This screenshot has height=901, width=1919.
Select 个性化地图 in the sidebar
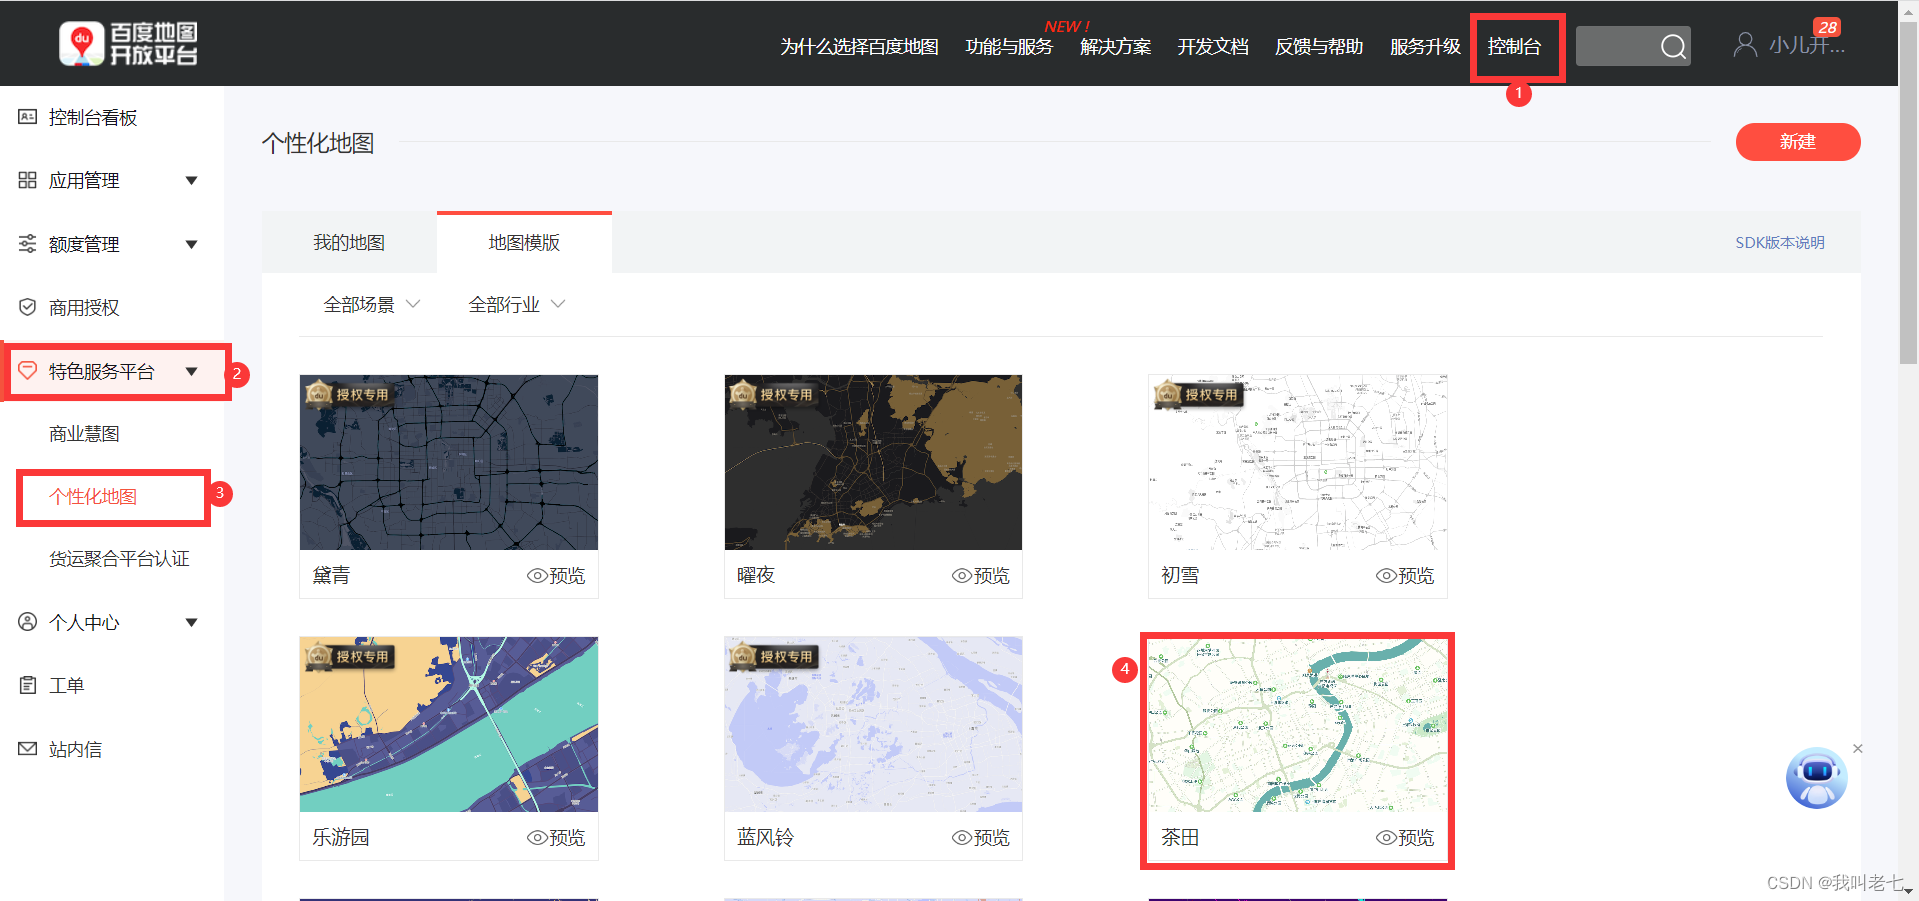93,496
